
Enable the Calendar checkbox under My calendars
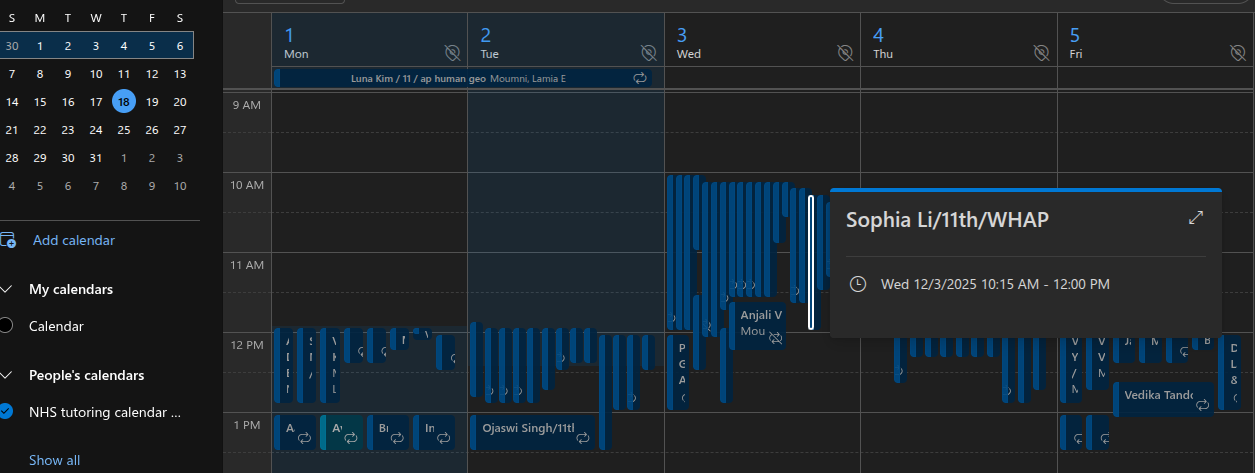click(x=8, y=326)
